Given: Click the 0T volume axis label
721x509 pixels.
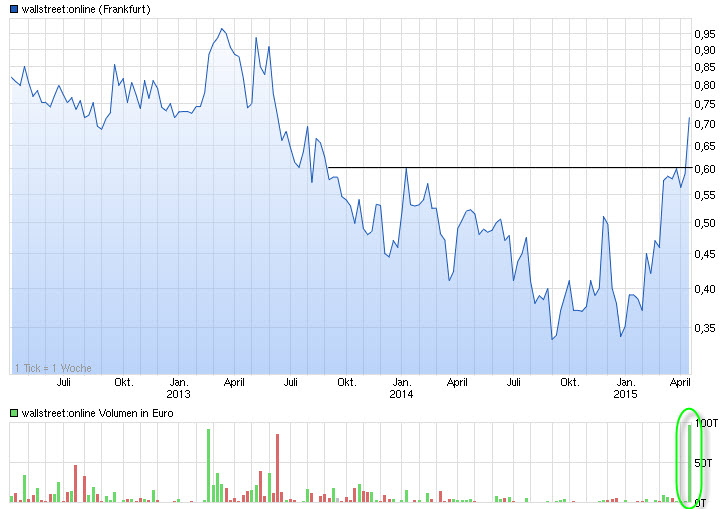Looking at the screenshot, I should click(703, 501).
